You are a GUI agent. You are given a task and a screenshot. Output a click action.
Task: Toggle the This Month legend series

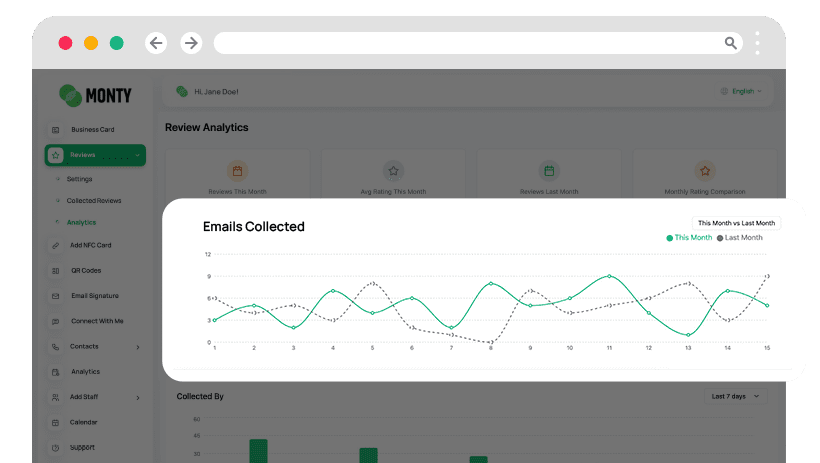[690, 238]
